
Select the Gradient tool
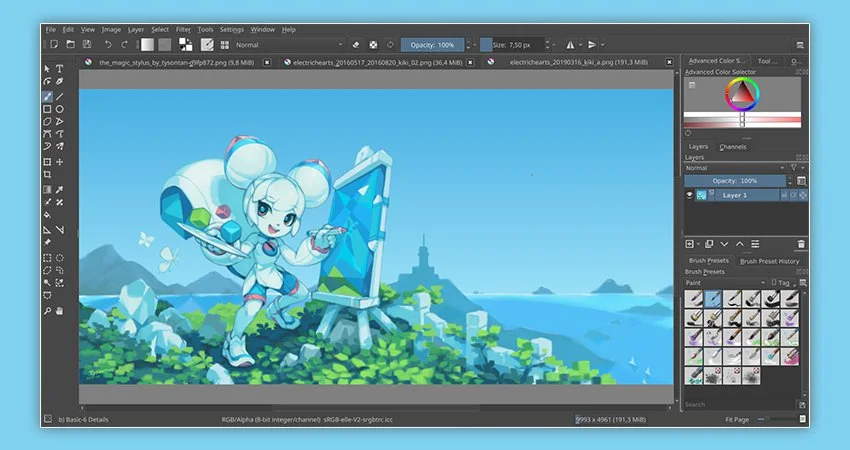pyautogui.click(x=47, y=190)
